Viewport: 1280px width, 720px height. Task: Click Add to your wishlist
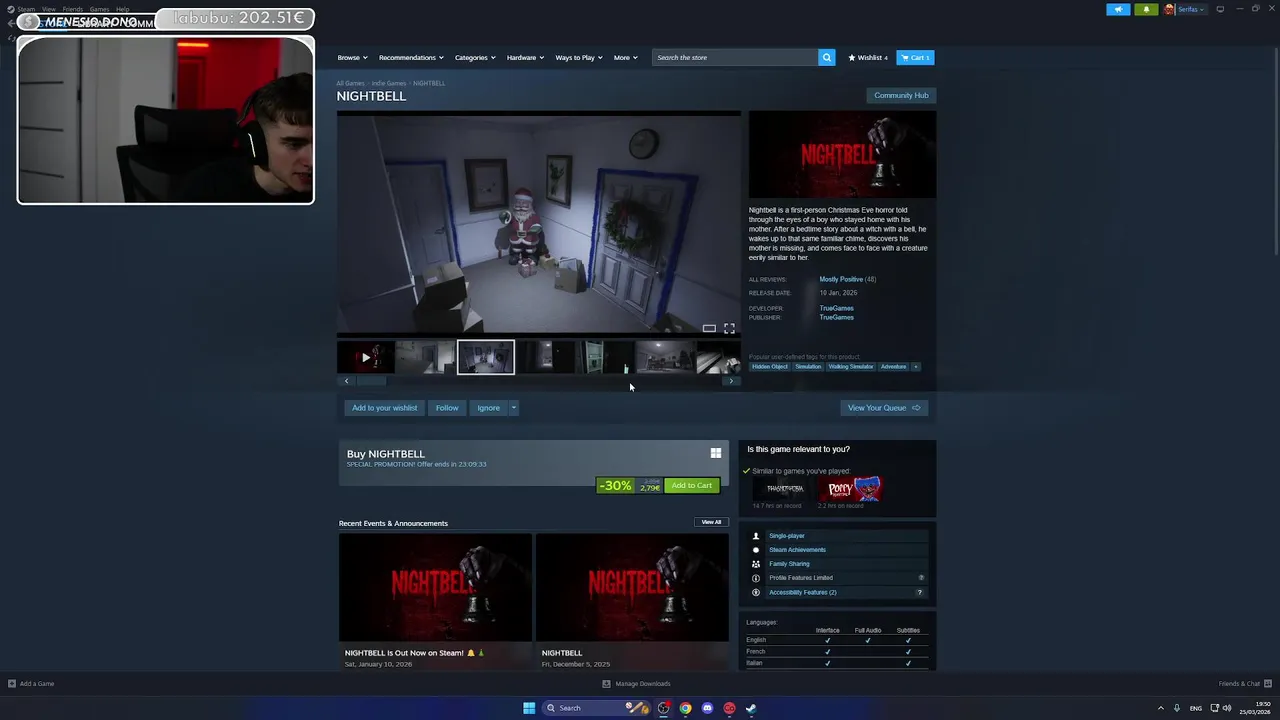pyautogui.click(x=384, y=408)
